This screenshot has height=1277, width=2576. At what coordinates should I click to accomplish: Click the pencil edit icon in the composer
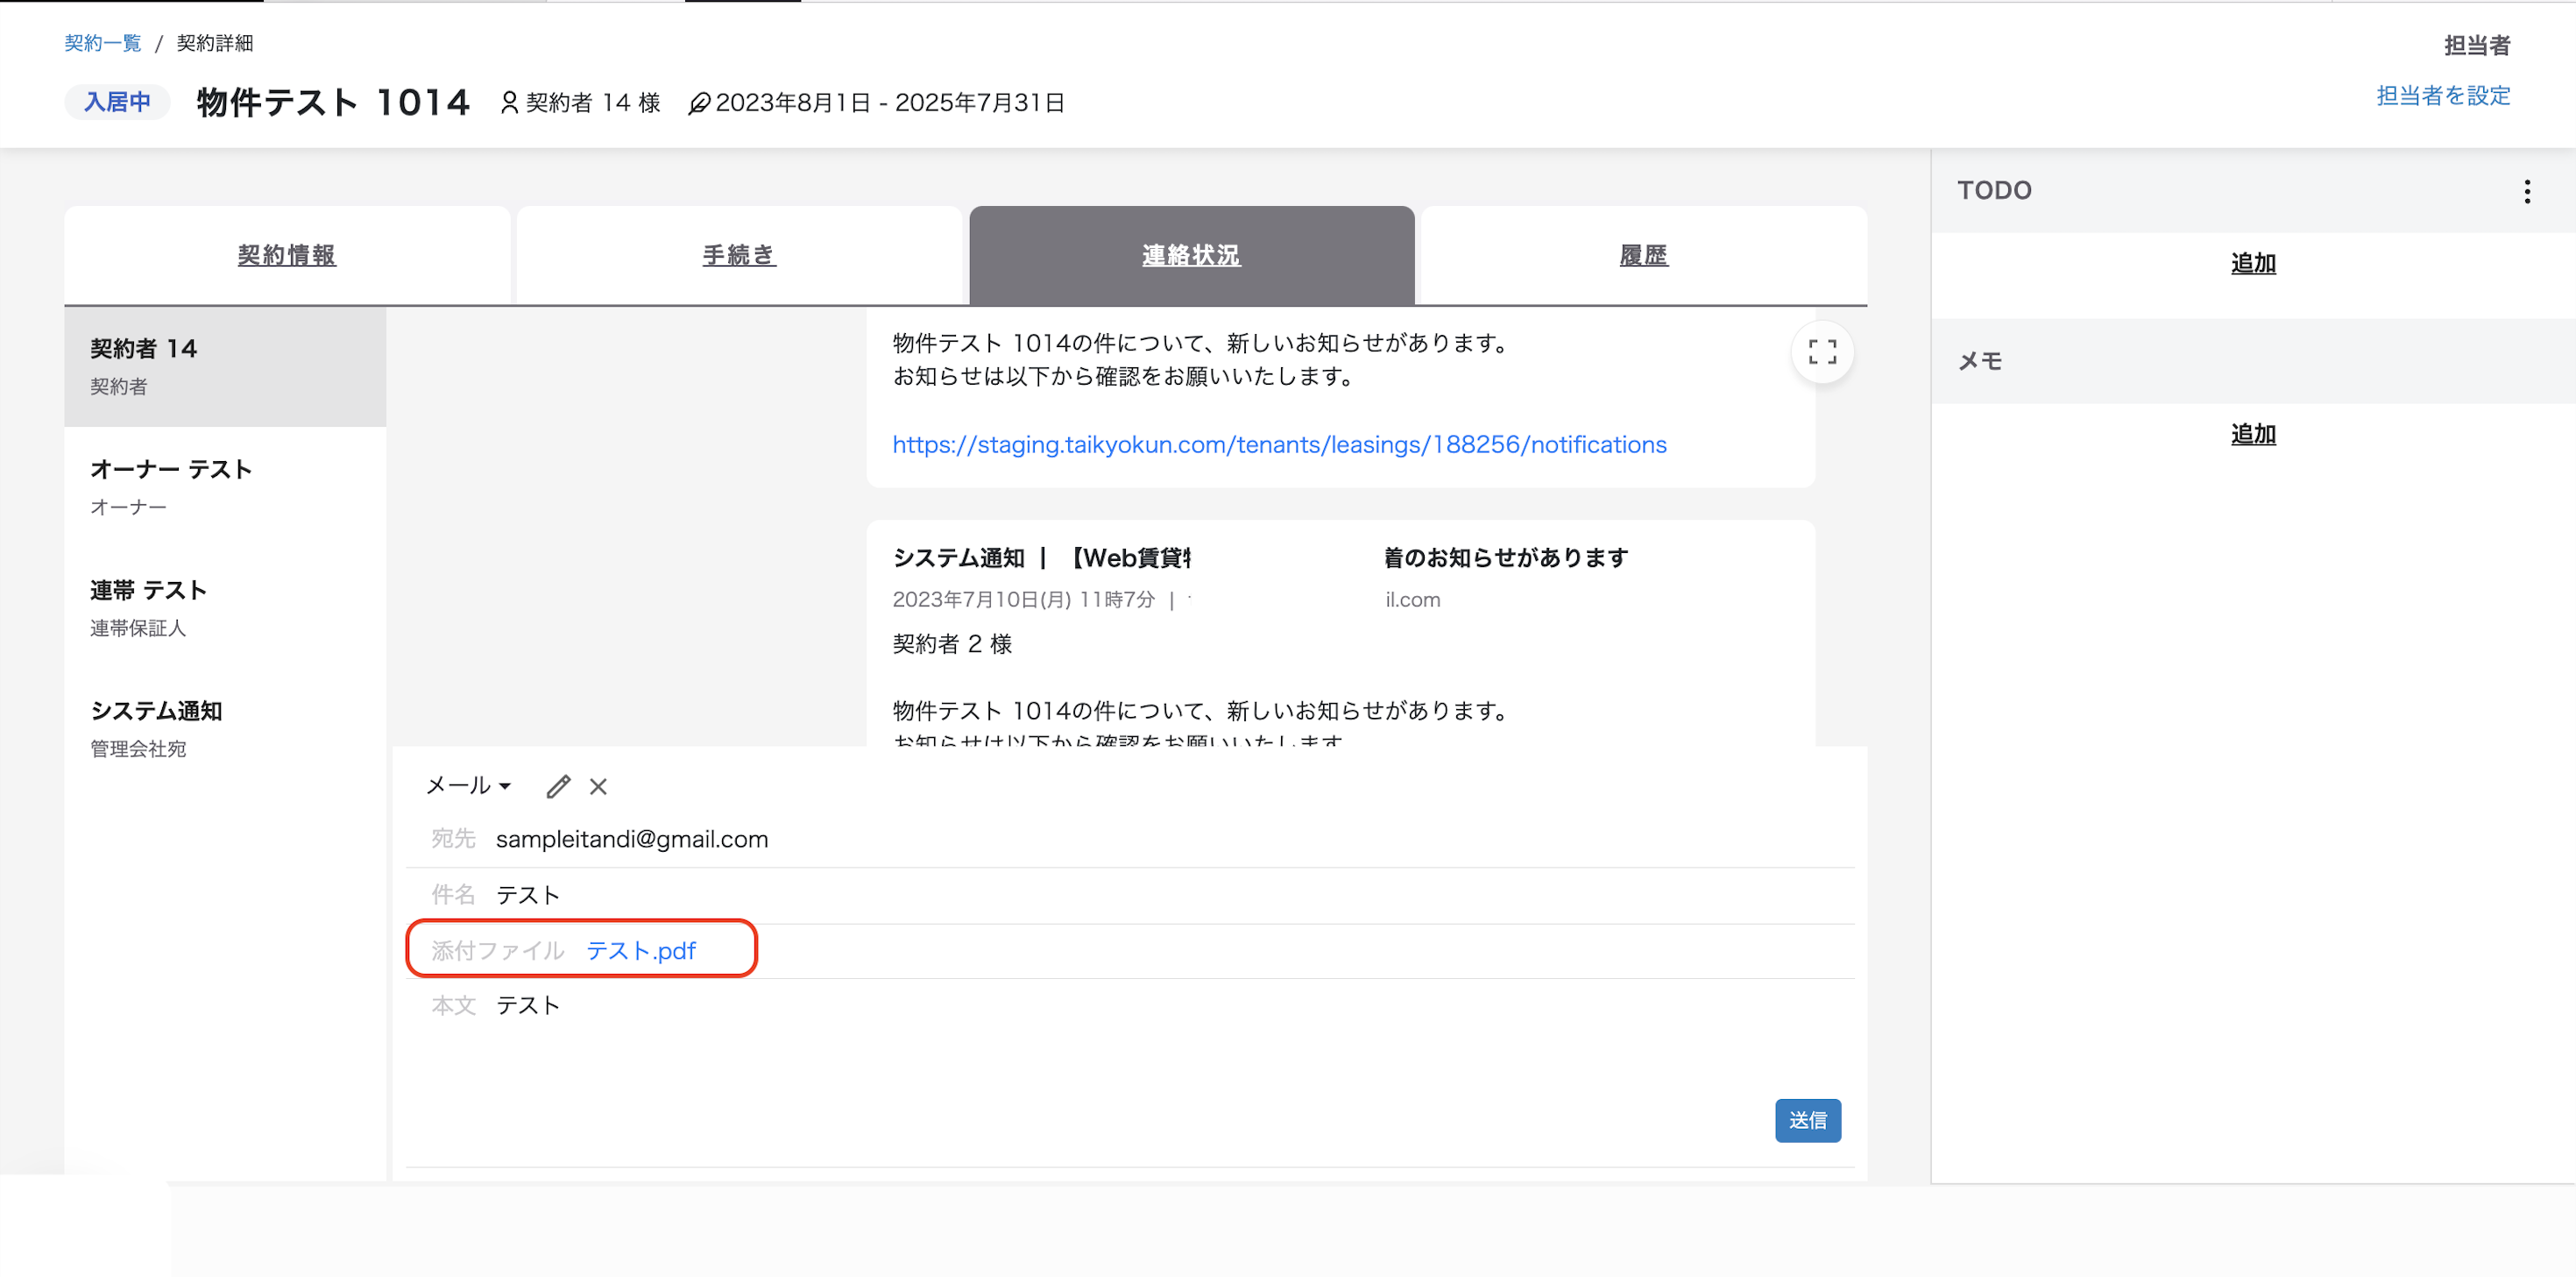[558, 786]
